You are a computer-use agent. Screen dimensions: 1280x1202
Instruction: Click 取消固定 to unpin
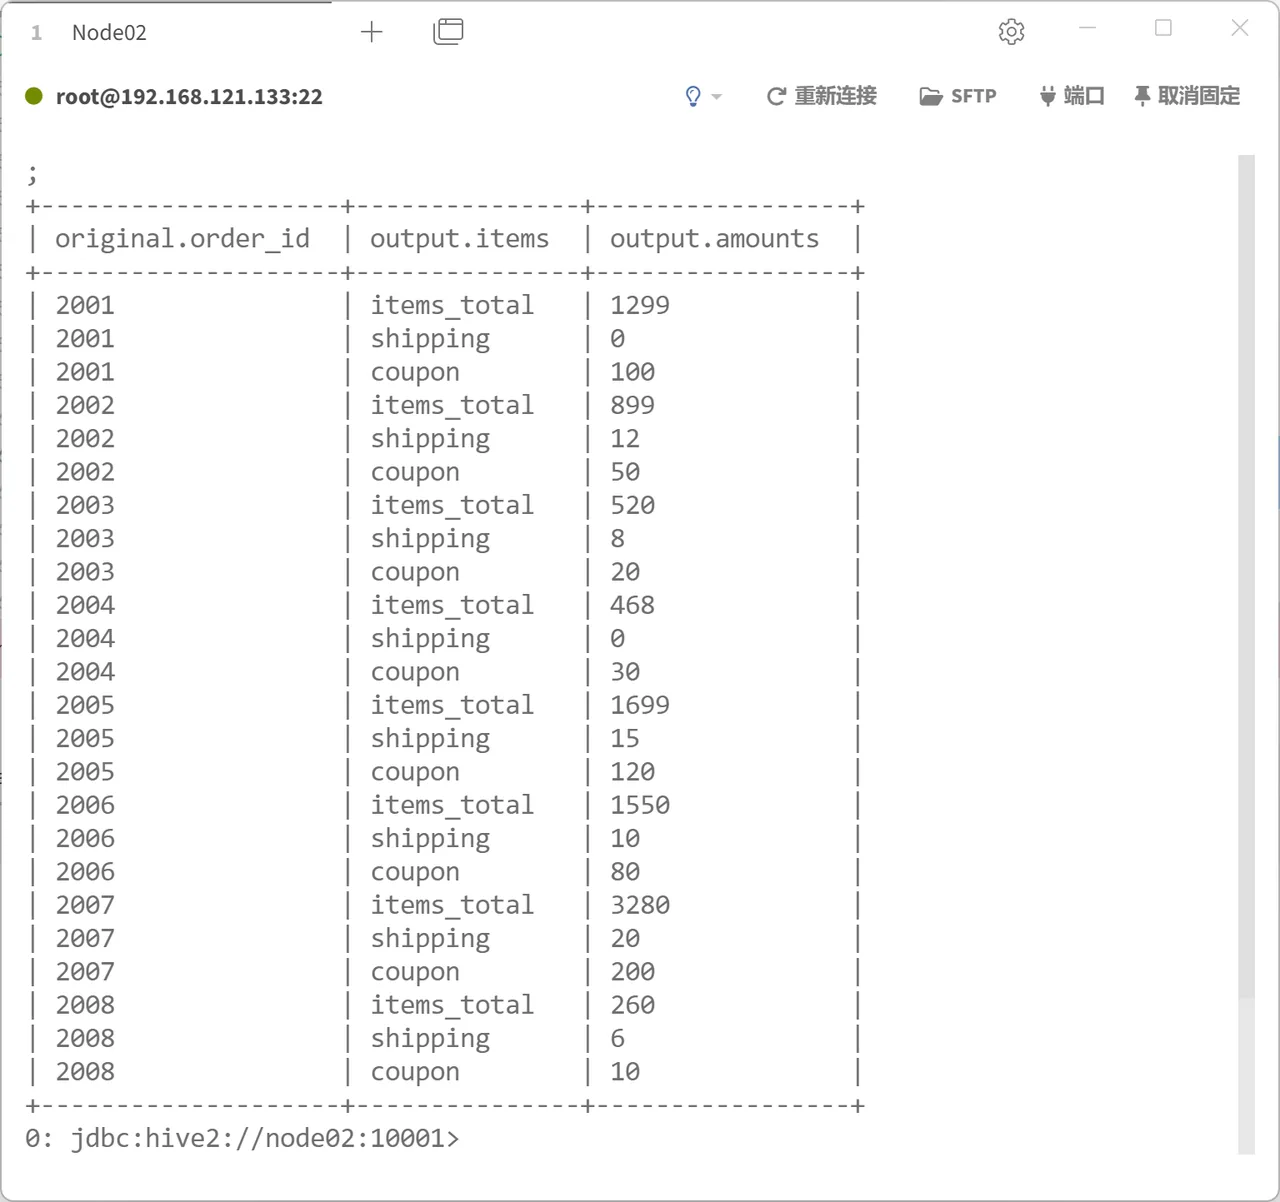point(1187,96)
